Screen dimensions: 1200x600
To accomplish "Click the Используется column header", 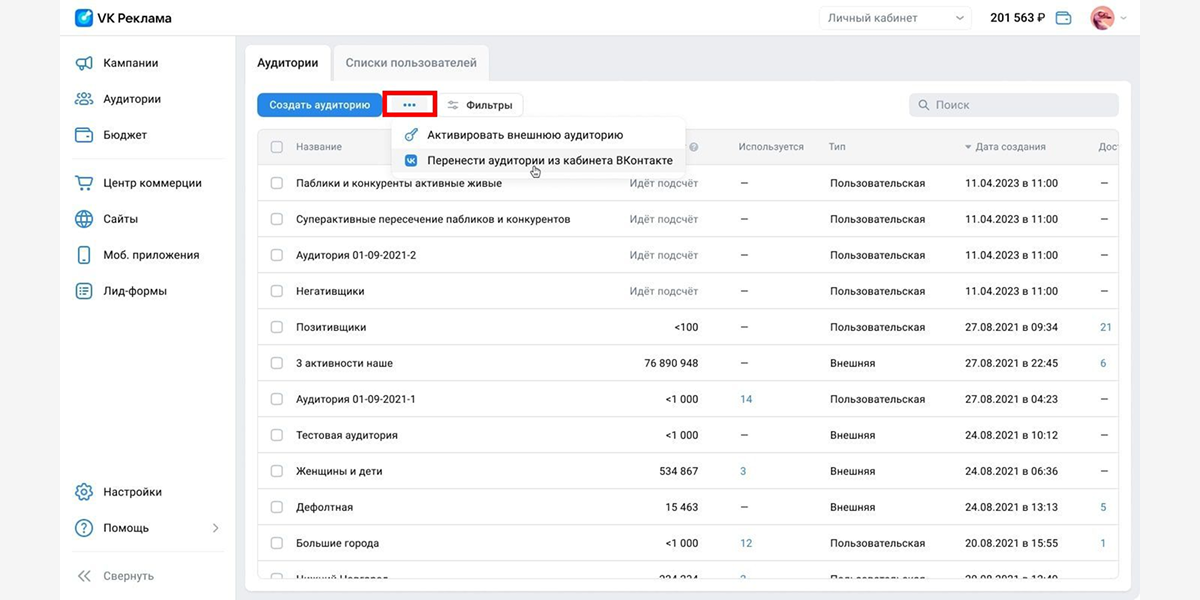I will pos(771,147).
